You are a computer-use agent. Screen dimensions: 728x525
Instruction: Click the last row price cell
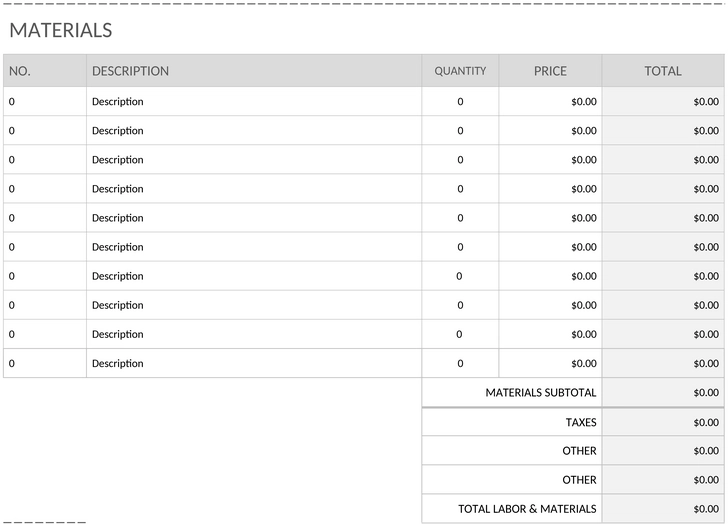click(551, 363)
